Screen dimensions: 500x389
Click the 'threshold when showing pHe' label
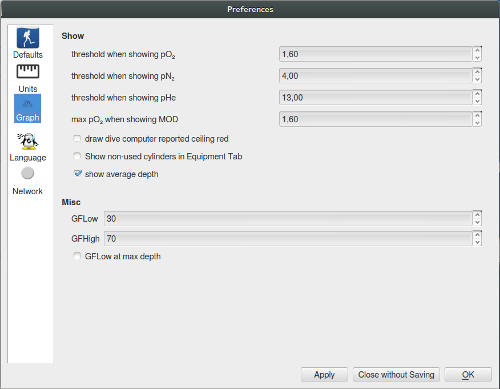tap(124, 98)
